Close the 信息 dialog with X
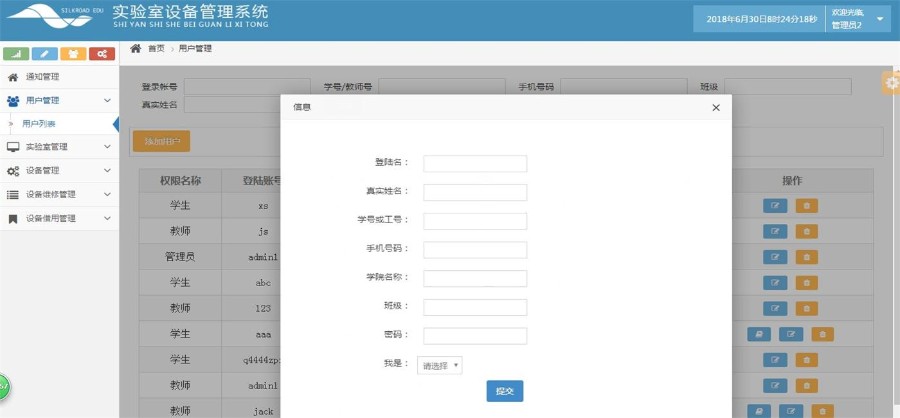This screenshot has width=900, height=418. coord(716,107)
